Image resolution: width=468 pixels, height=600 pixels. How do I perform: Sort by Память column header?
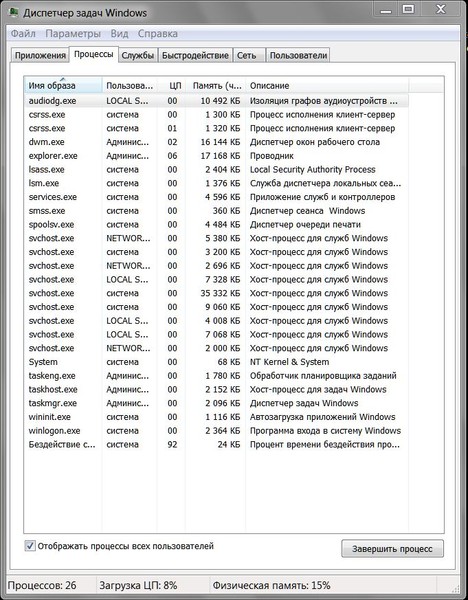click(x=215, y=85)
